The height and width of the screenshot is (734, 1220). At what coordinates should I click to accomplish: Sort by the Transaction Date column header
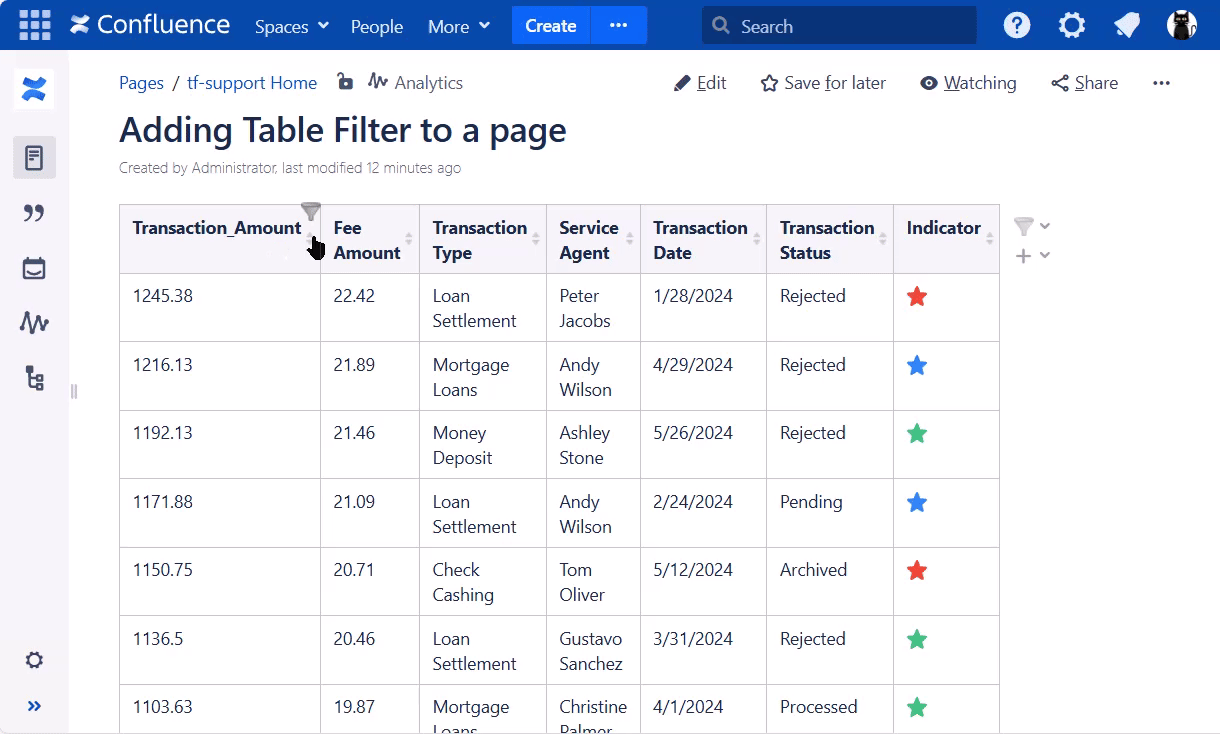pyautogui.click(x=700, y=240)
